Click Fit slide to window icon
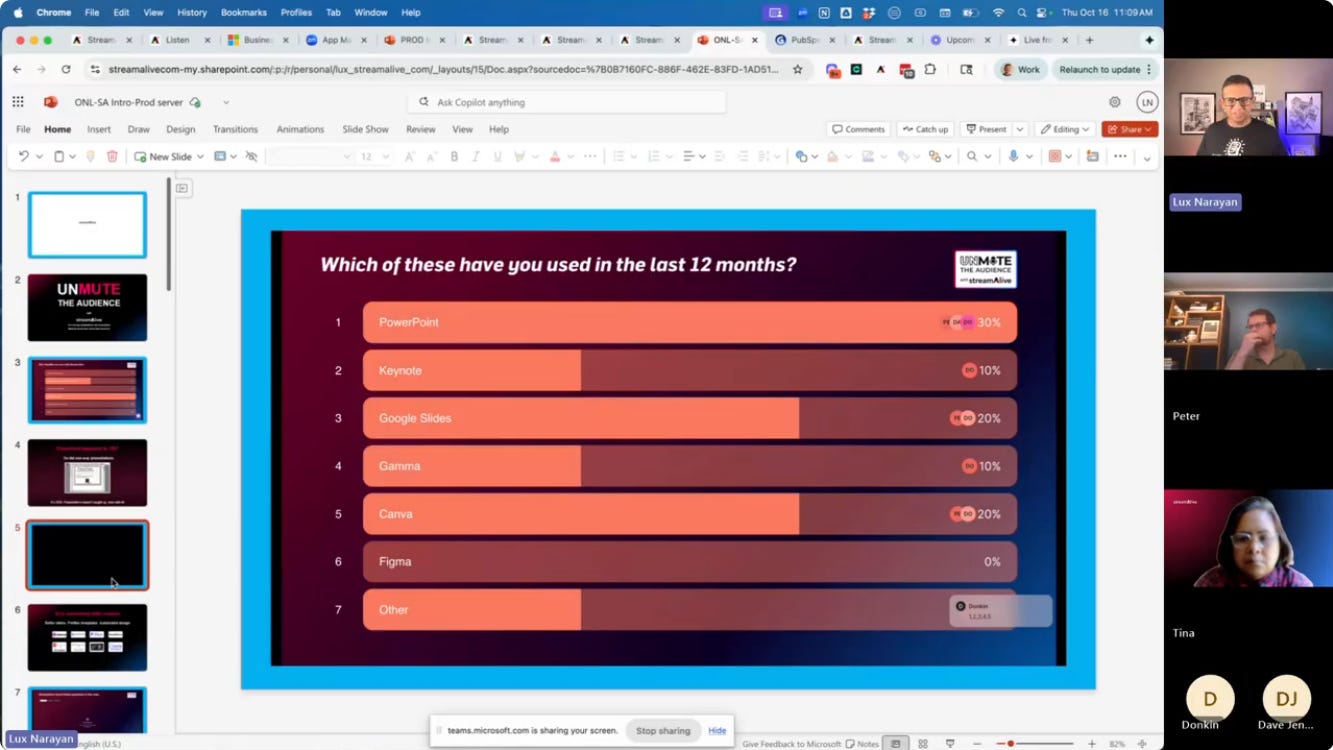This screenshot has width=1333, height=750. (x=1142, y=744)
